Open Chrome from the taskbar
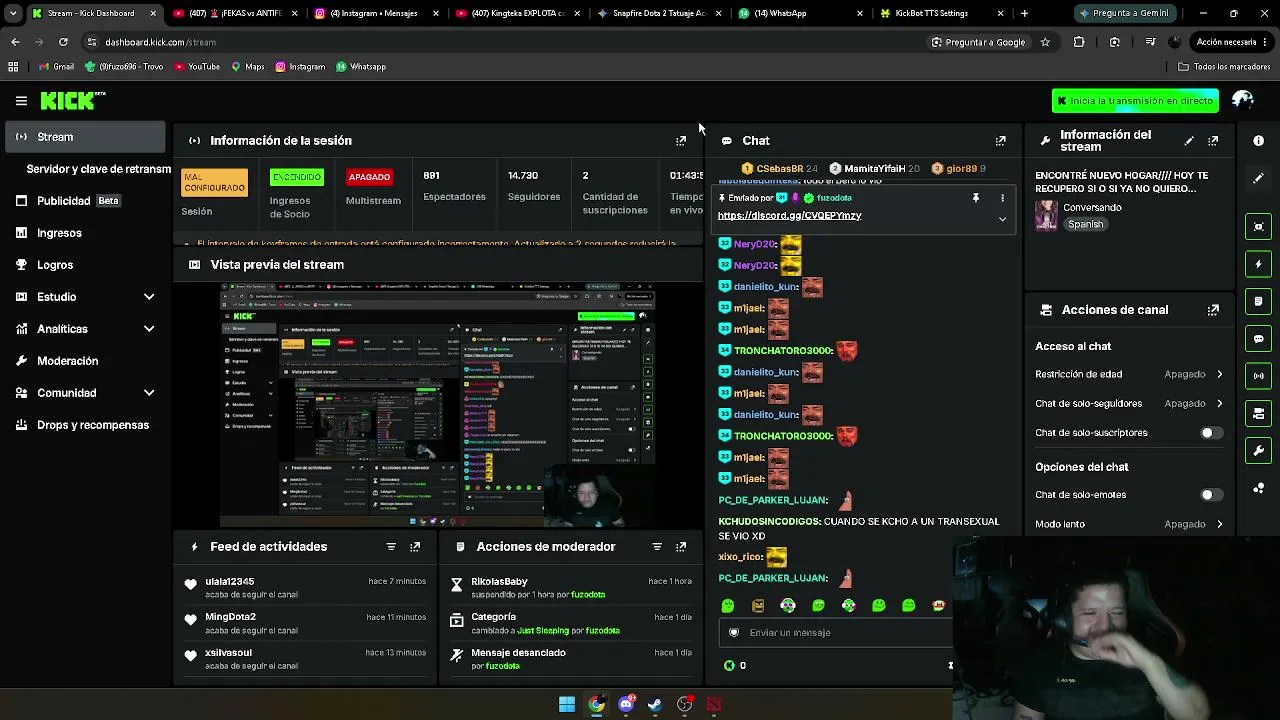This screenshot has width=1280, height=720. tap(596, 704)
